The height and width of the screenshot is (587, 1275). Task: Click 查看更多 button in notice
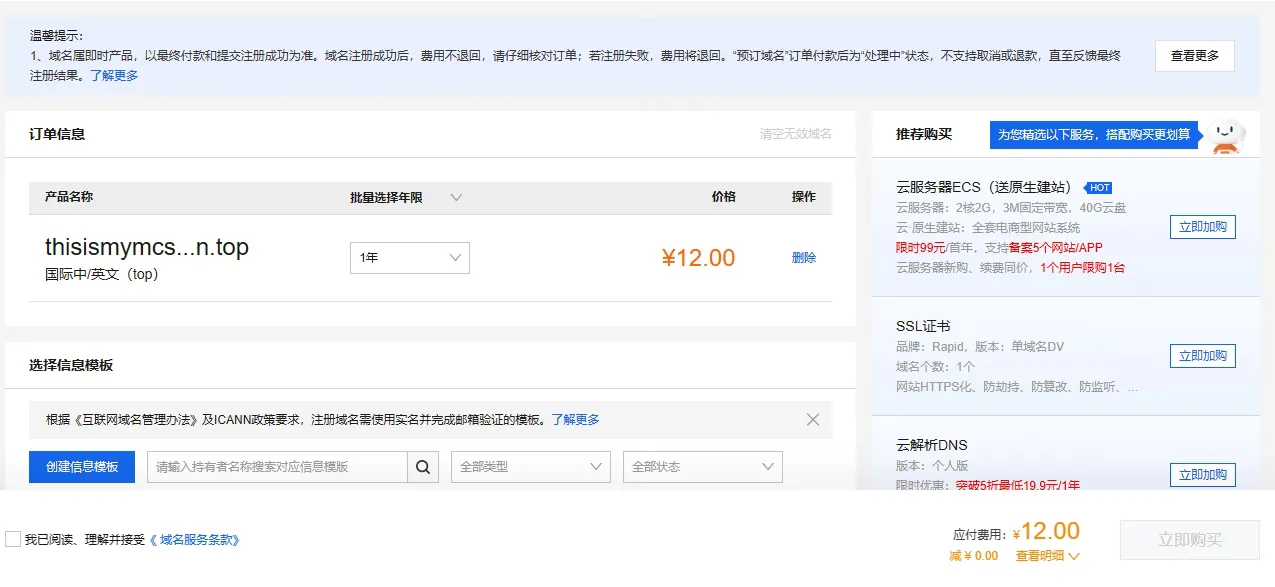pyautogui.click(x=1194, y=56)
